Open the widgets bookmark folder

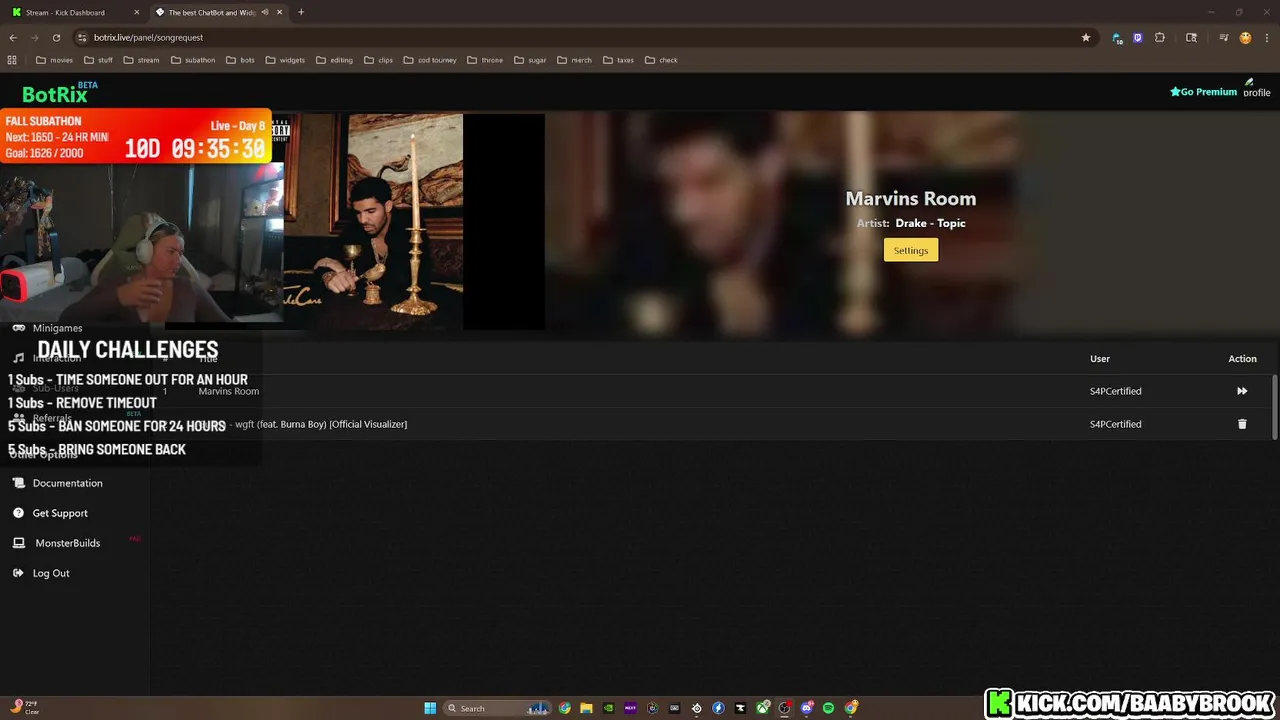point(285,60)
